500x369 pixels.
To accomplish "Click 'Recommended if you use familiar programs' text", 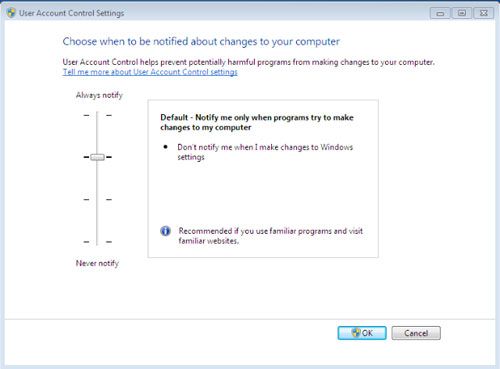I will [271, 236].
